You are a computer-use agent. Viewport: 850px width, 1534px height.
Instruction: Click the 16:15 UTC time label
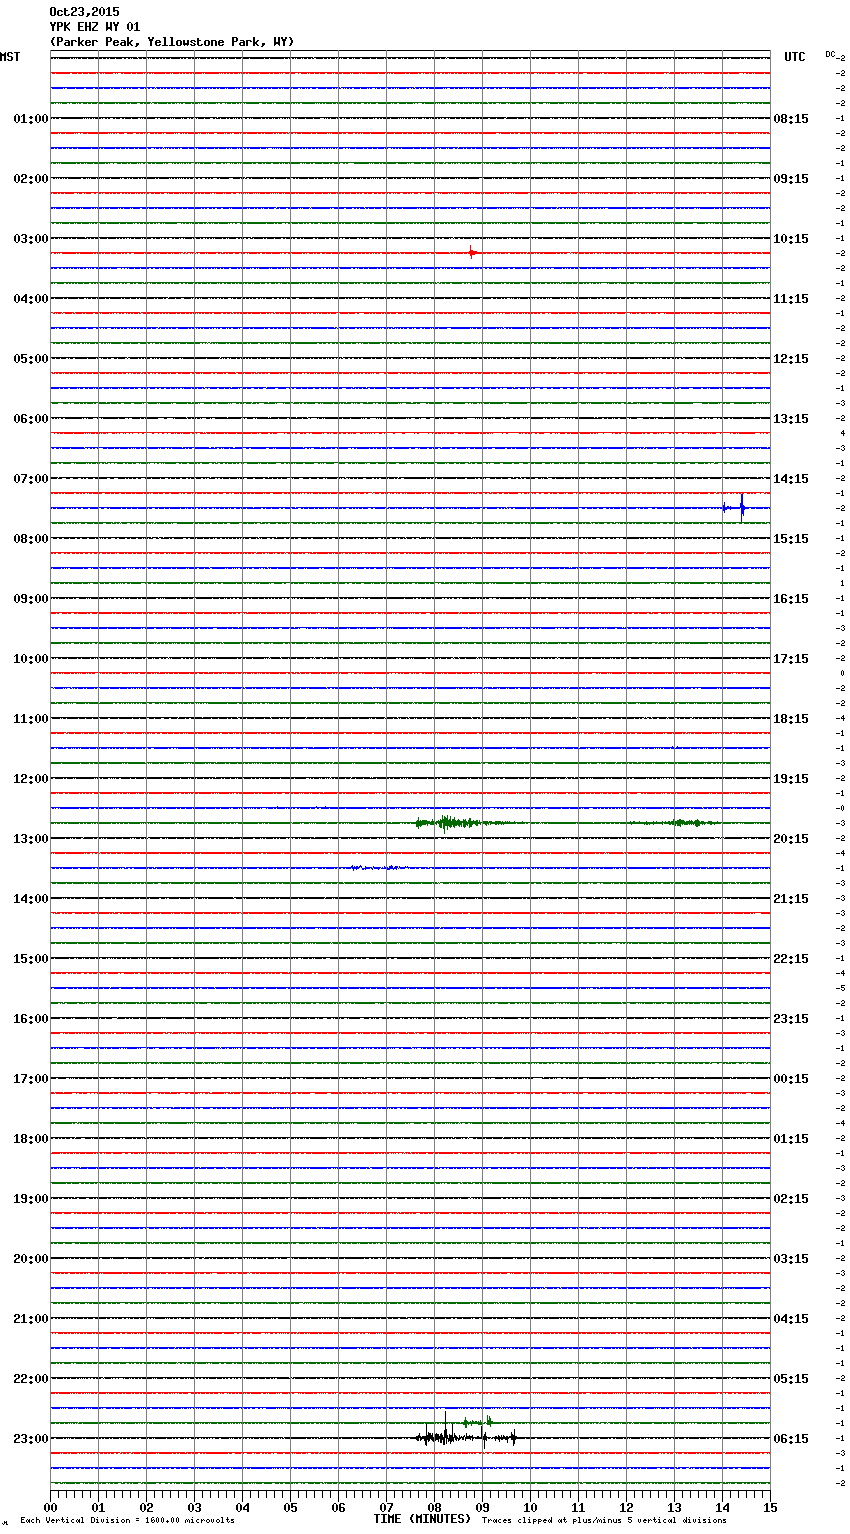click(x=791, y=599)
